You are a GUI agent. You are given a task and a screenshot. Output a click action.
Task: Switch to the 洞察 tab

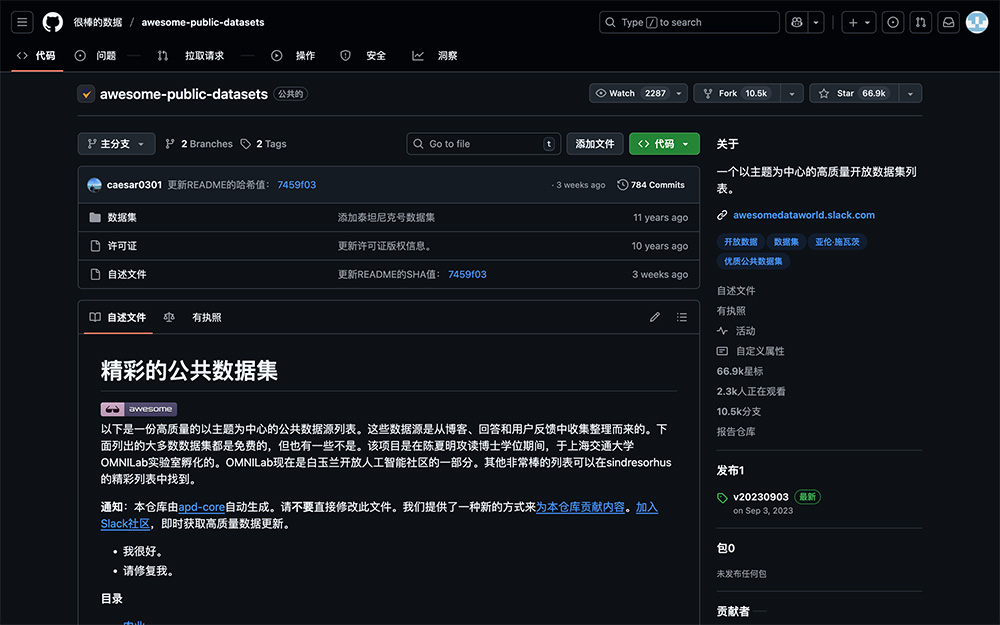(435, 55)
